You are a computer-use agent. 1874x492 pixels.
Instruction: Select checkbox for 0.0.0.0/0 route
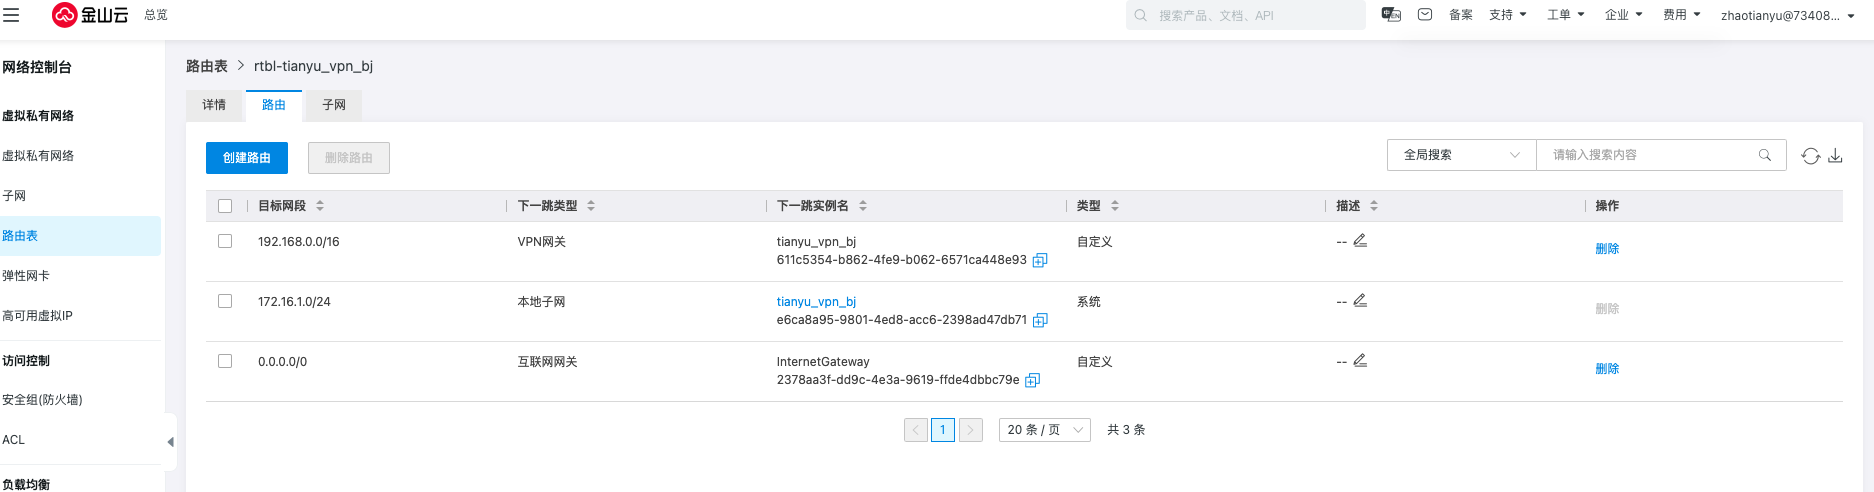(x=225, y=362)
